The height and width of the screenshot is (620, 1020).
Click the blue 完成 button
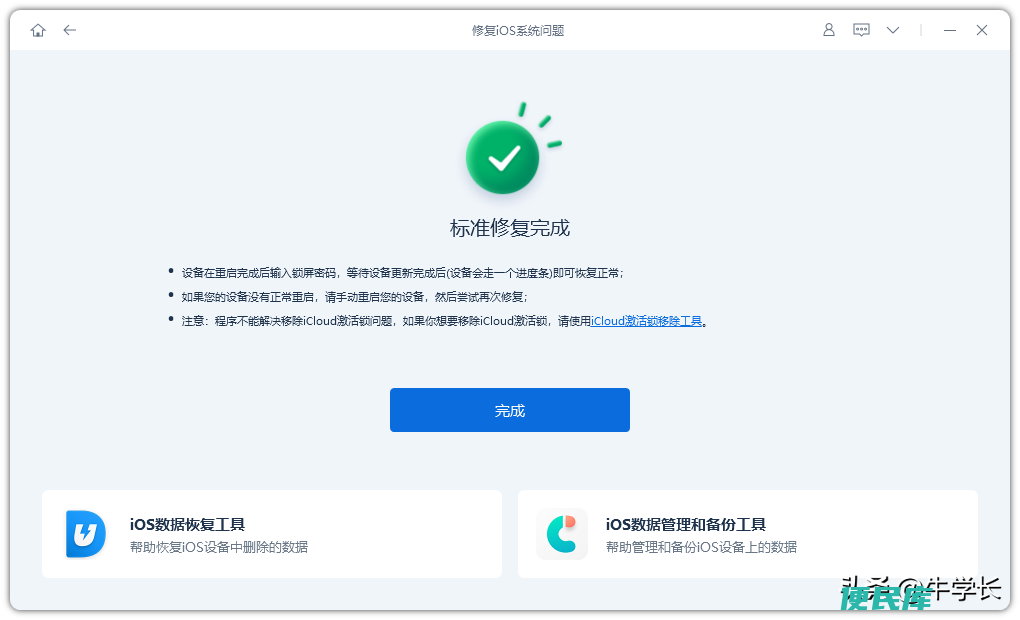(x=509, y=410)
